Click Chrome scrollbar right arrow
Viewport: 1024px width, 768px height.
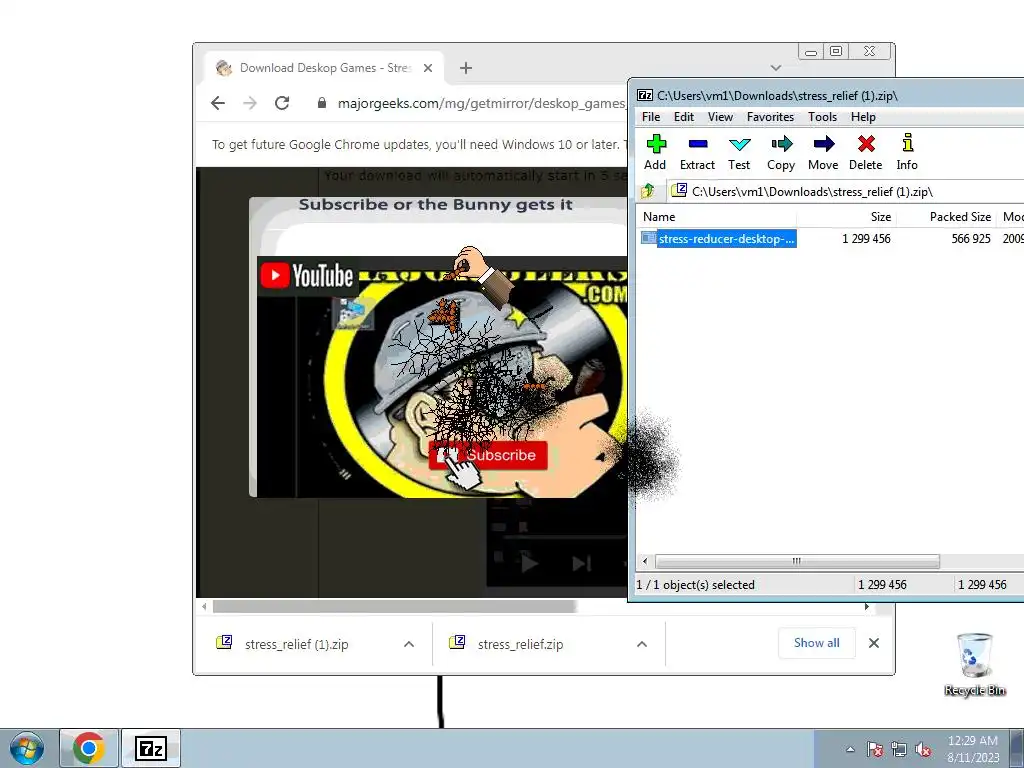pos(867,607)
